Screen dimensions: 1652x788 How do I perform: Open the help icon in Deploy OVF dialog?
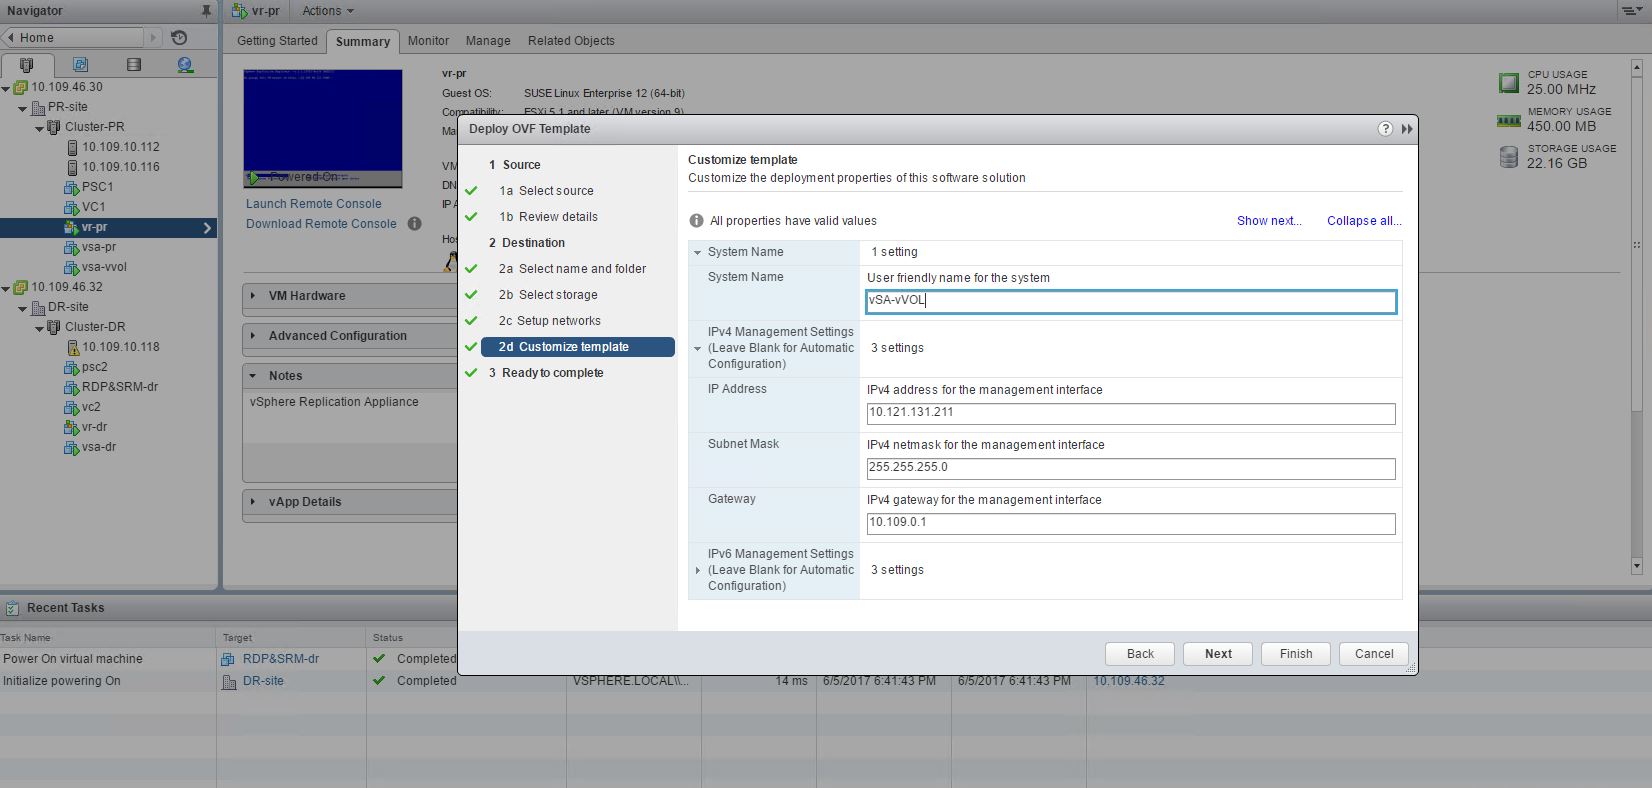point(1384,129)
